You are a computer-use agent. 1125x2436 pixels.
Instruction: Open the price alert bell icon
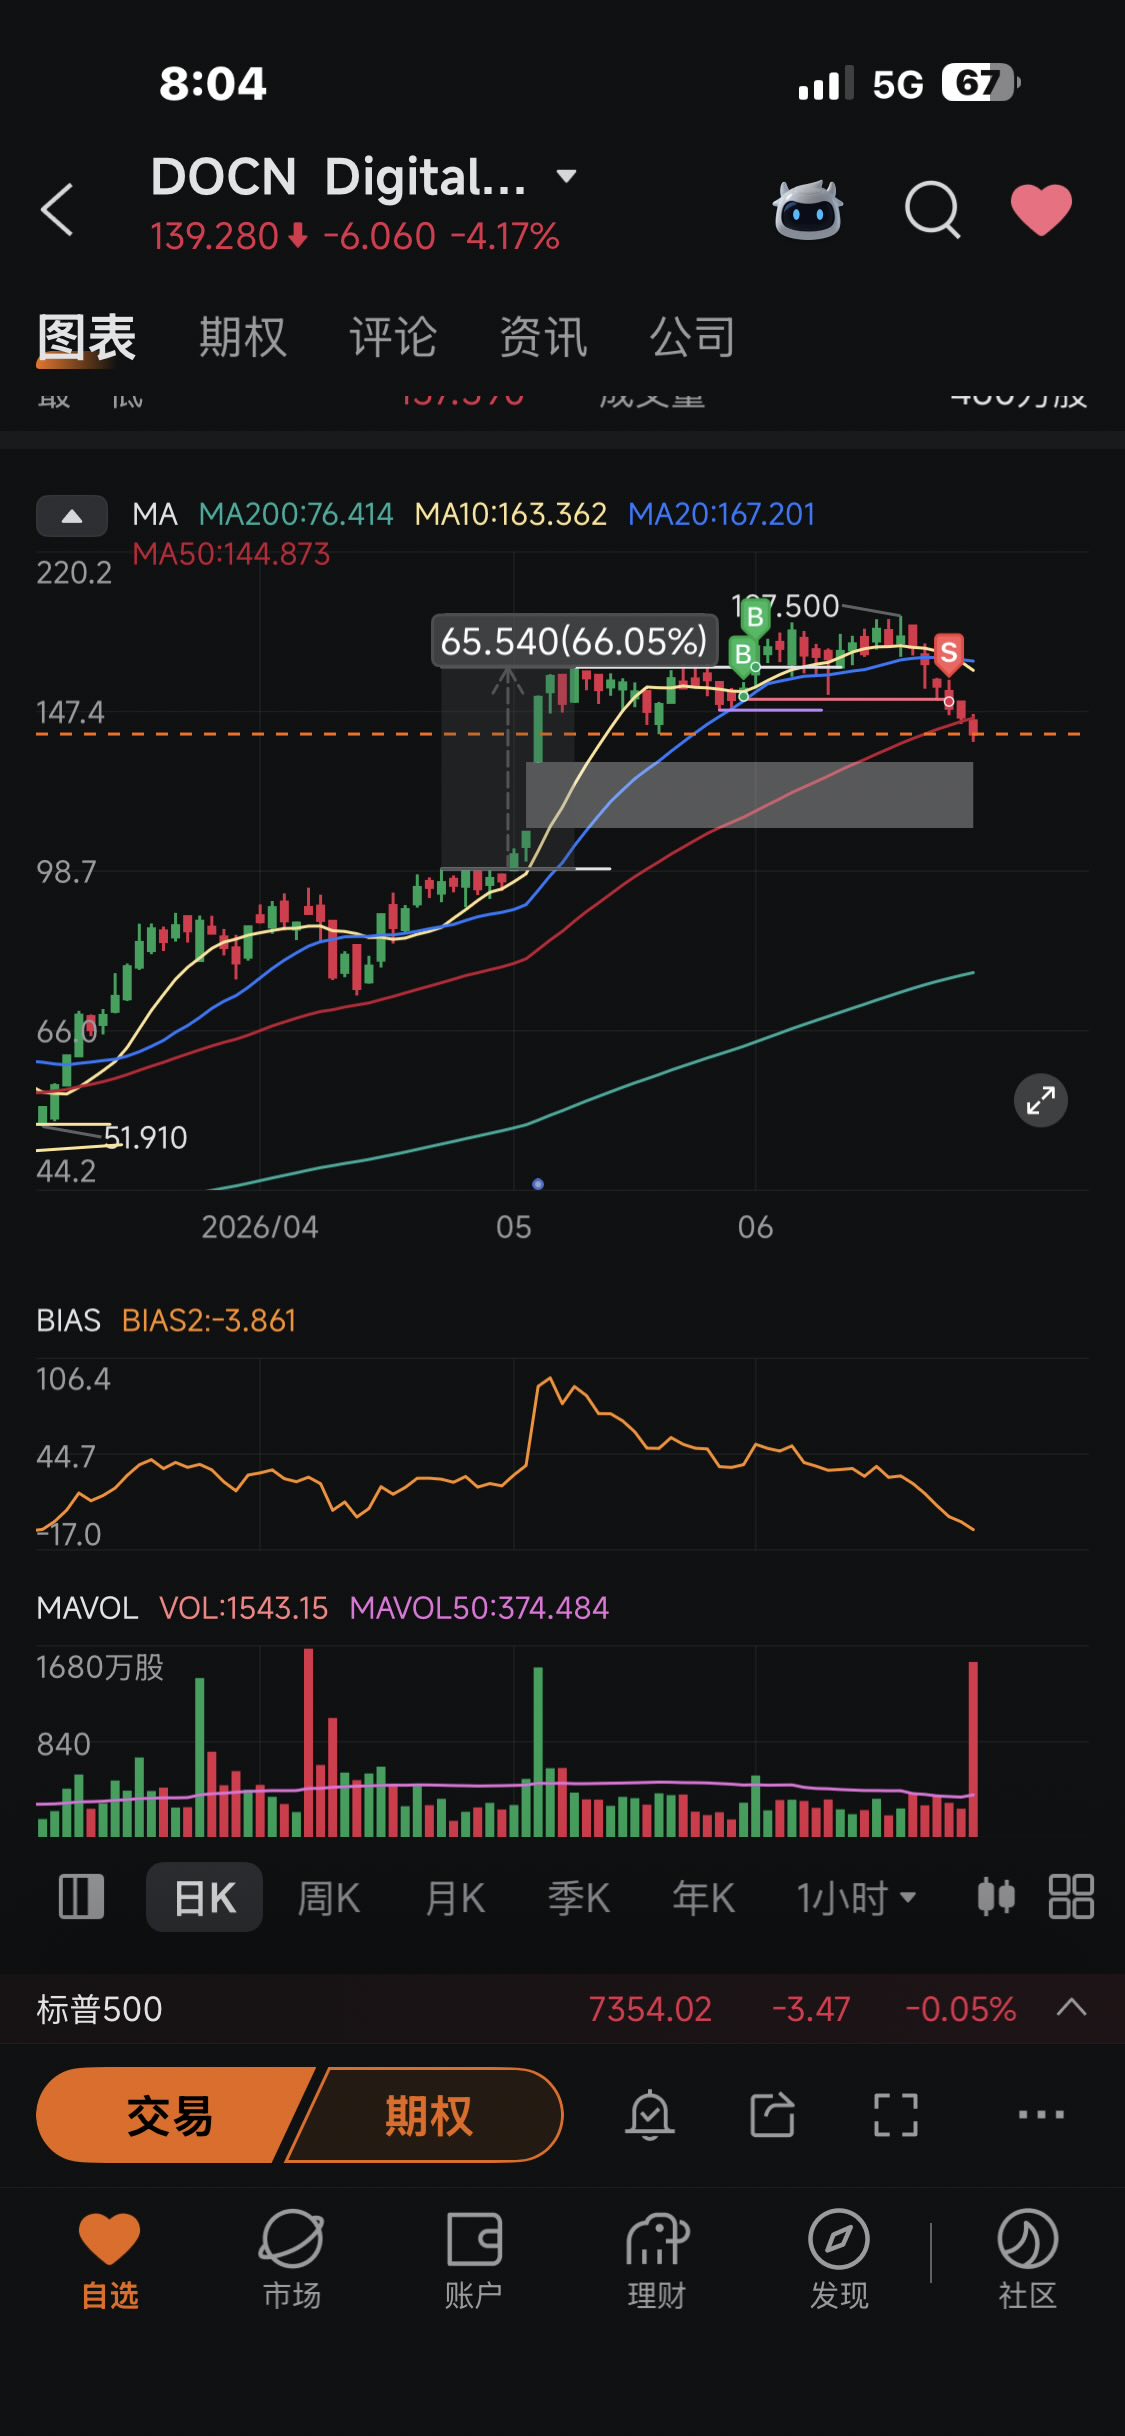(650, 2115)
